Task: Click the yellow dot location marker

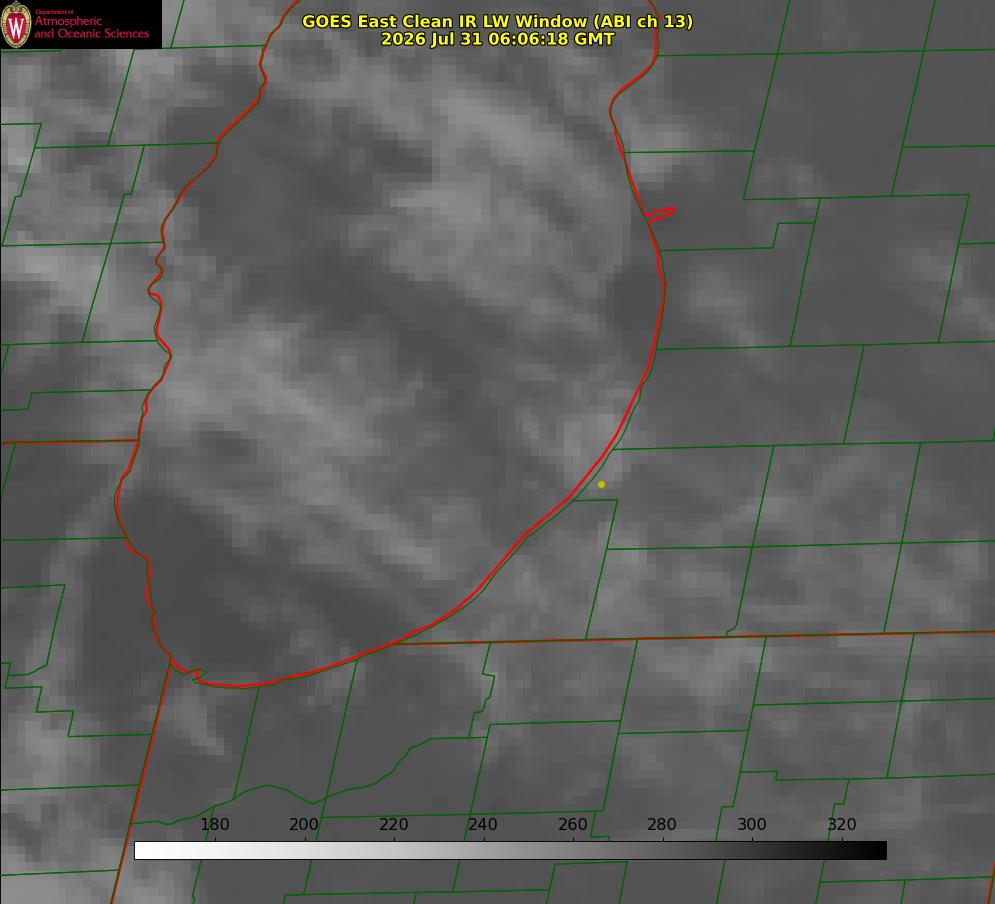Action: (601, 485)
